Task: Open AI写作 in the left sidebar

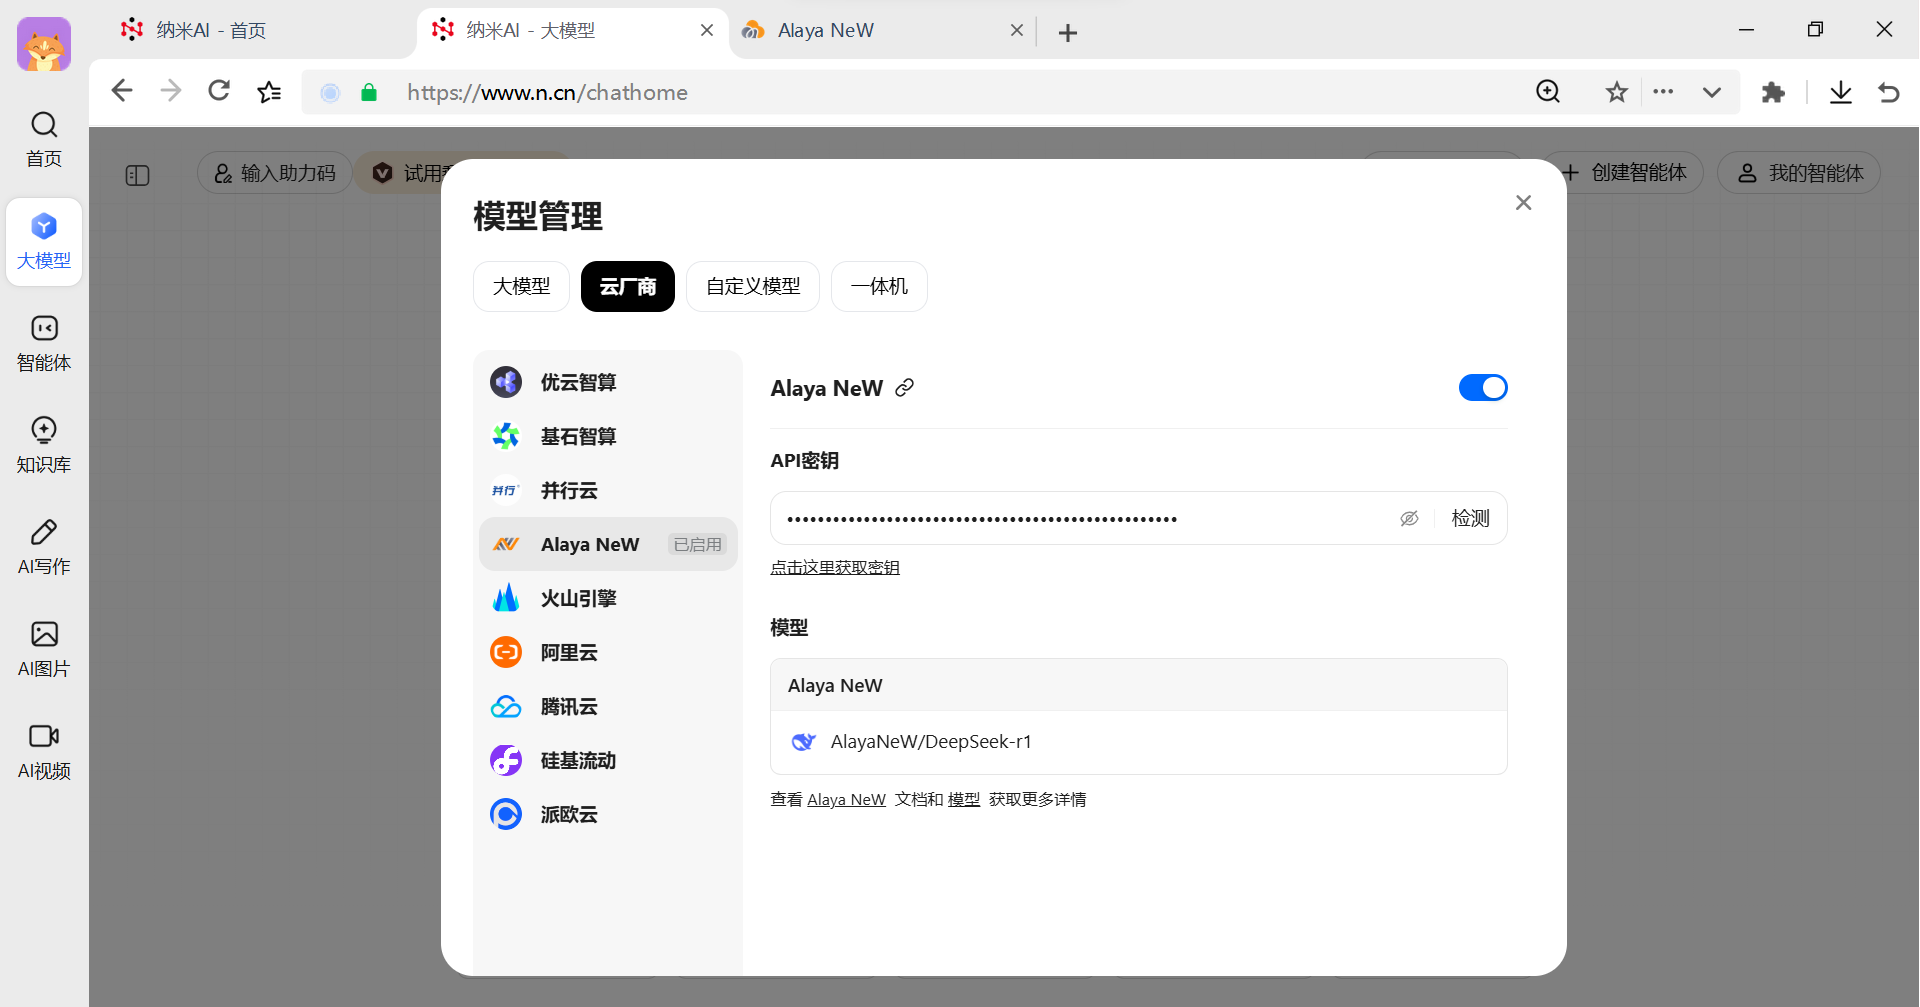Action: [44, 546]
